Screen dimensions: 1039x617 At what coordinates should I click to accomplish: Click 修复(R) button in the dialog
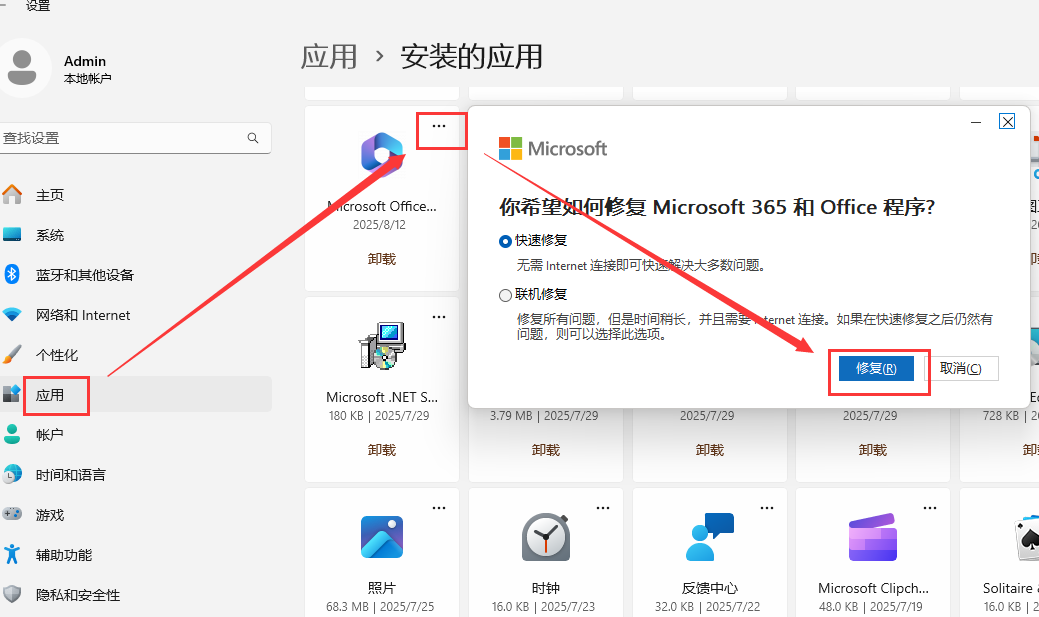pyautogui.click(x=876, y=368)
